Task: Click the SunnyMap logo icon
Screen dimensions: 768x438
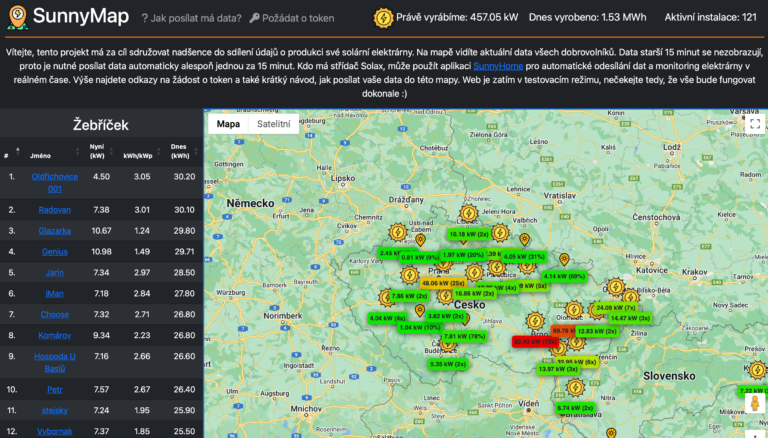Action: pyautogui.click(x=17, y=17)
